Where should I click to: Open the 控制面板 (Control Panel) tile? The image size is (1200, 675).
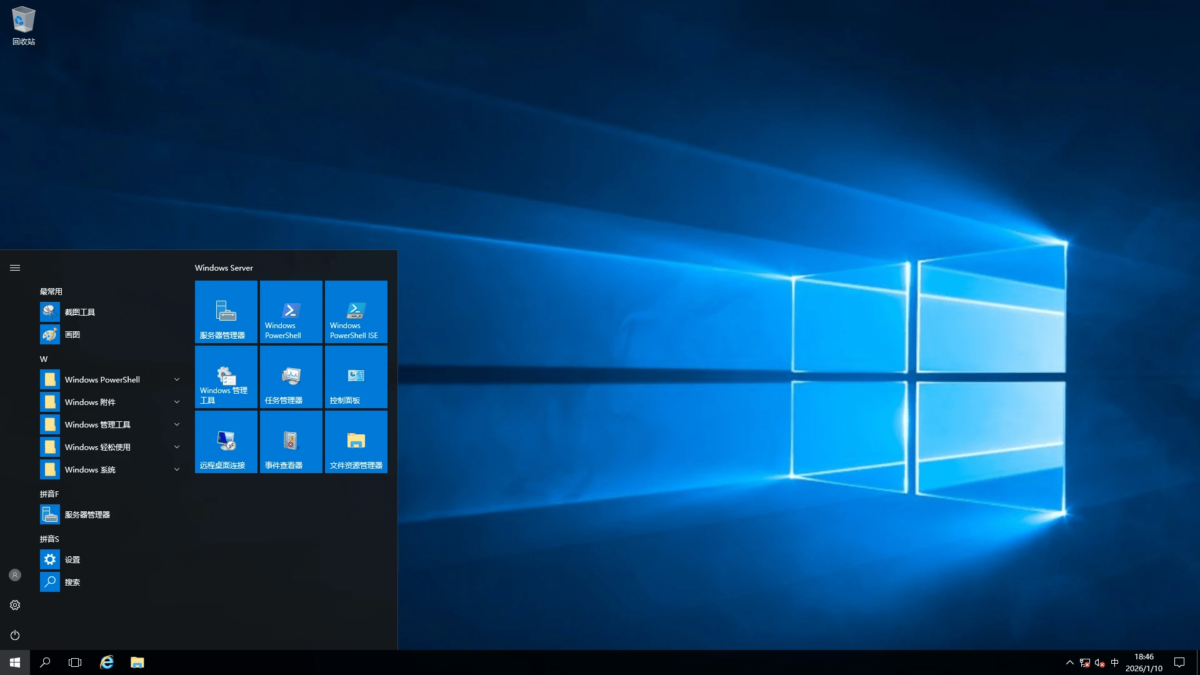[356, 377]
